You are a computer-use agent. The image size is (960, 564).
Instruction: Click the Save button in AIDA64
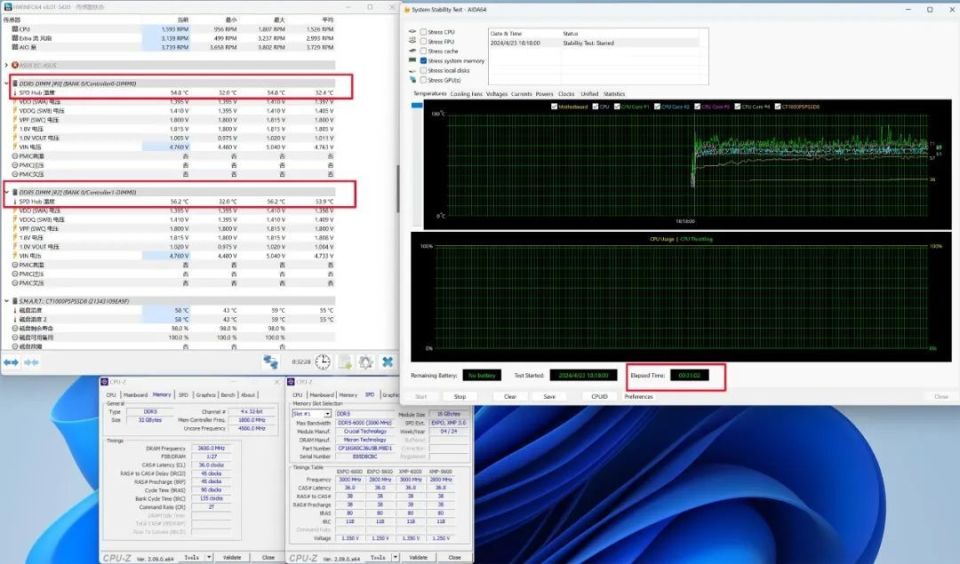(x=550, y=397)
